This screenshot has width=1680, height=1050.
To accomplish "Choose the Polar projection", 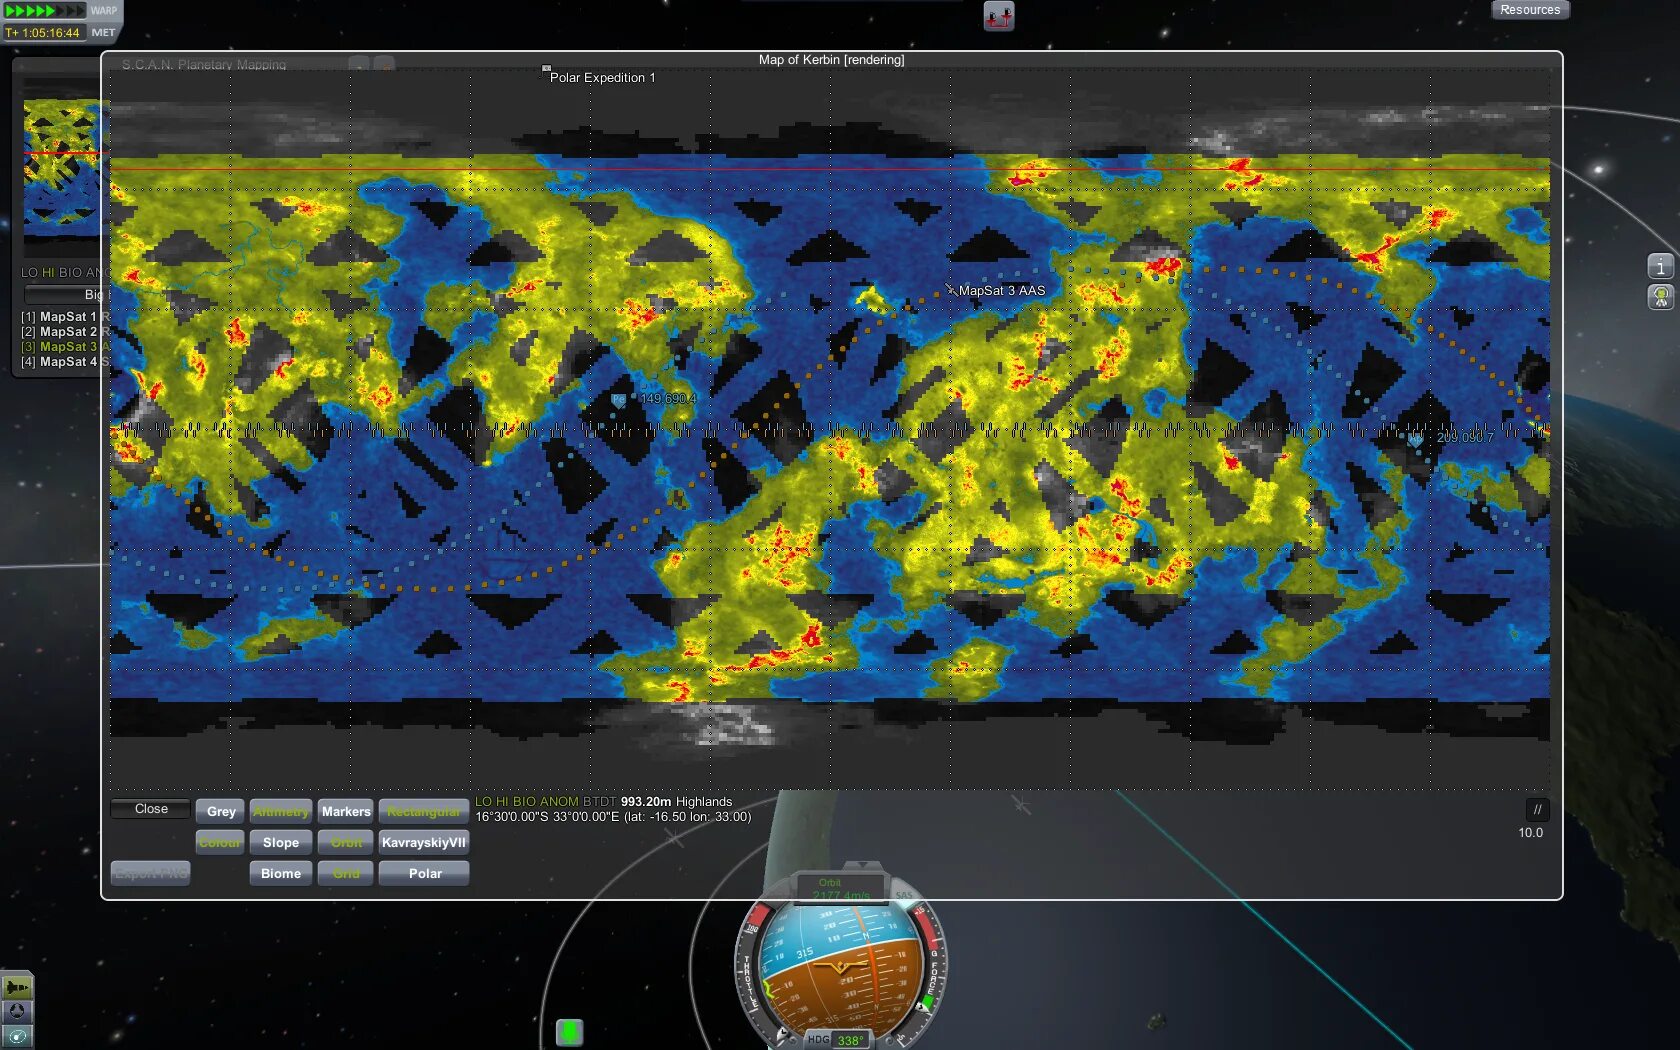I will pyautogui.click(x=424, y=874).
